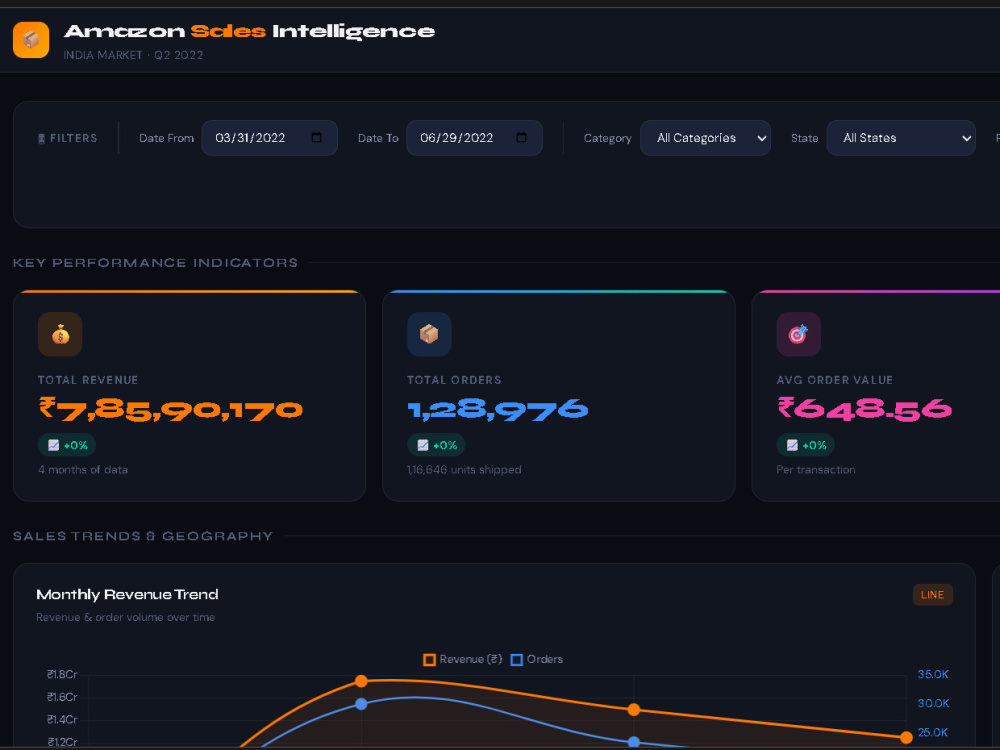Click the Date From field 03/31/2022
This screenshot has width=1000, height=750.
point(269,138)
